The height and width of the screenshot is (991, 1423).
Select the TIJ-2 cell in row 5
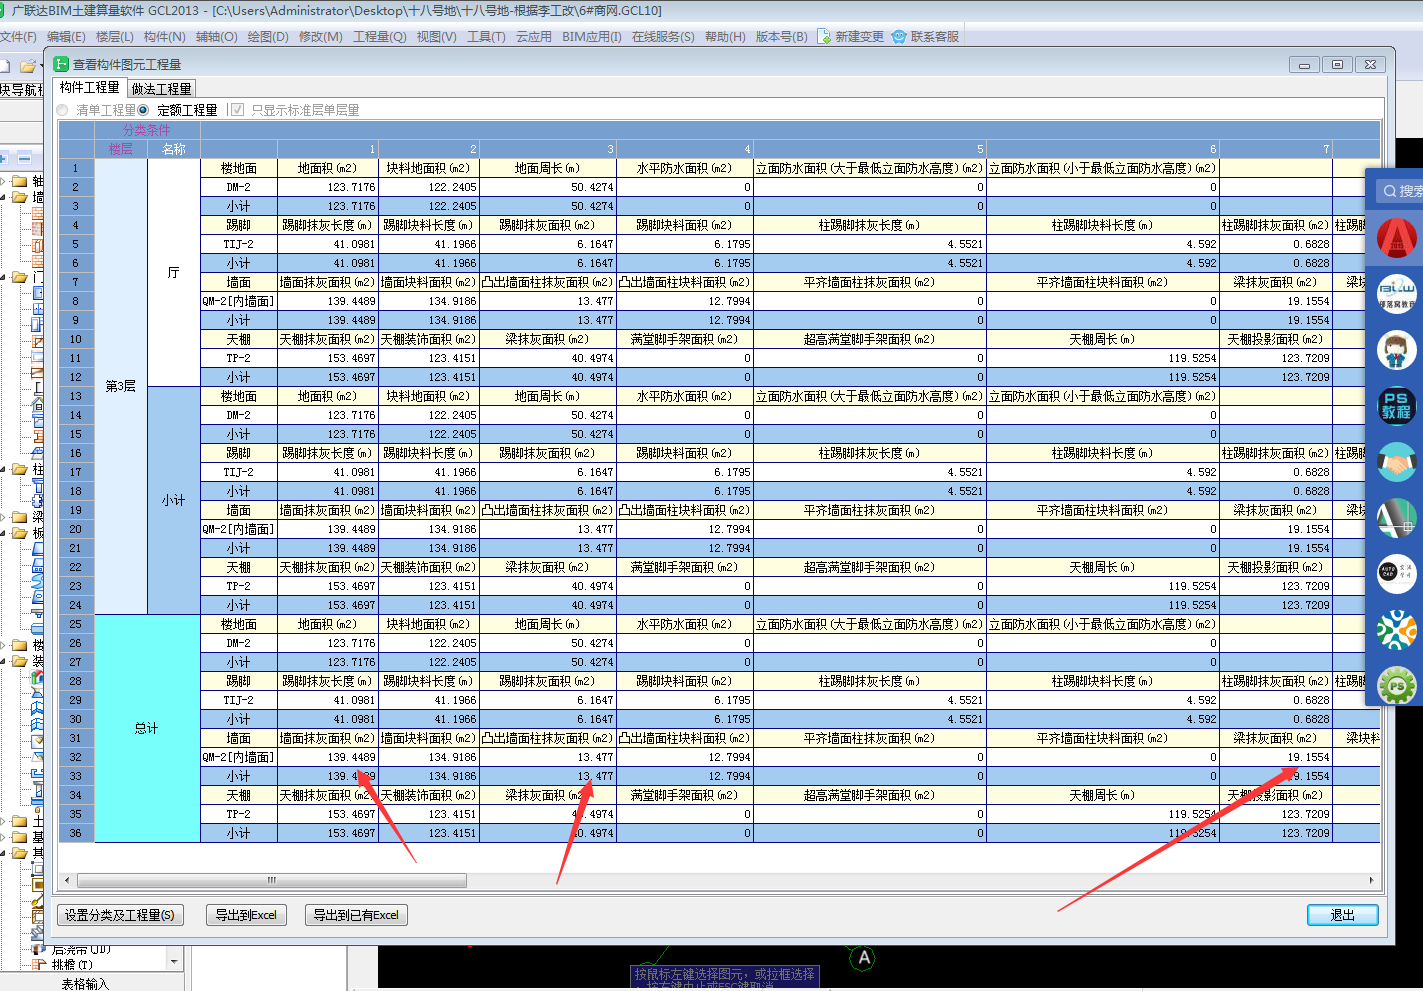click(x=239, y=244)
